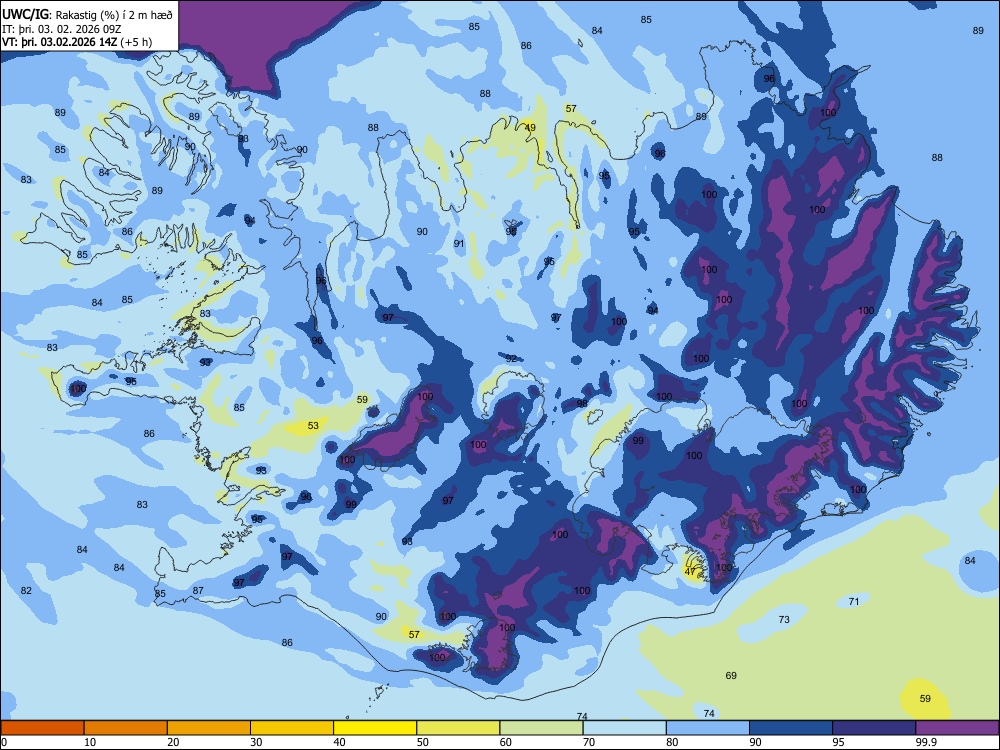Click the 'IT: þri. 03. 02. 2026 09Z' line
This screenshot has width=1000, height=750.
(61, 29)
